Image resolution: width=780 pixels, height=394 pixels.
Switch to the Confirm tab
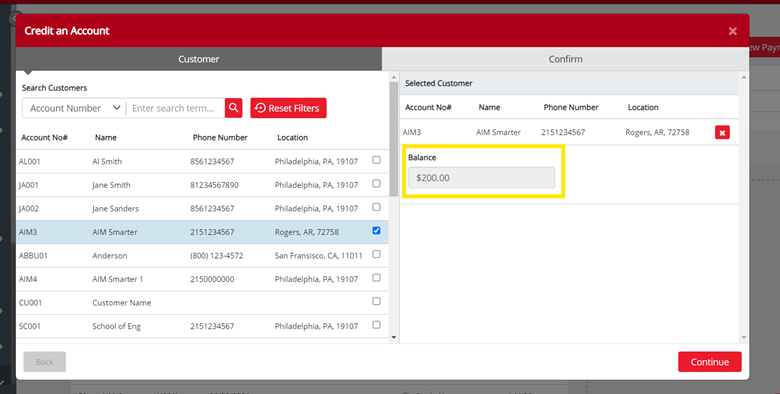point(565,59)
